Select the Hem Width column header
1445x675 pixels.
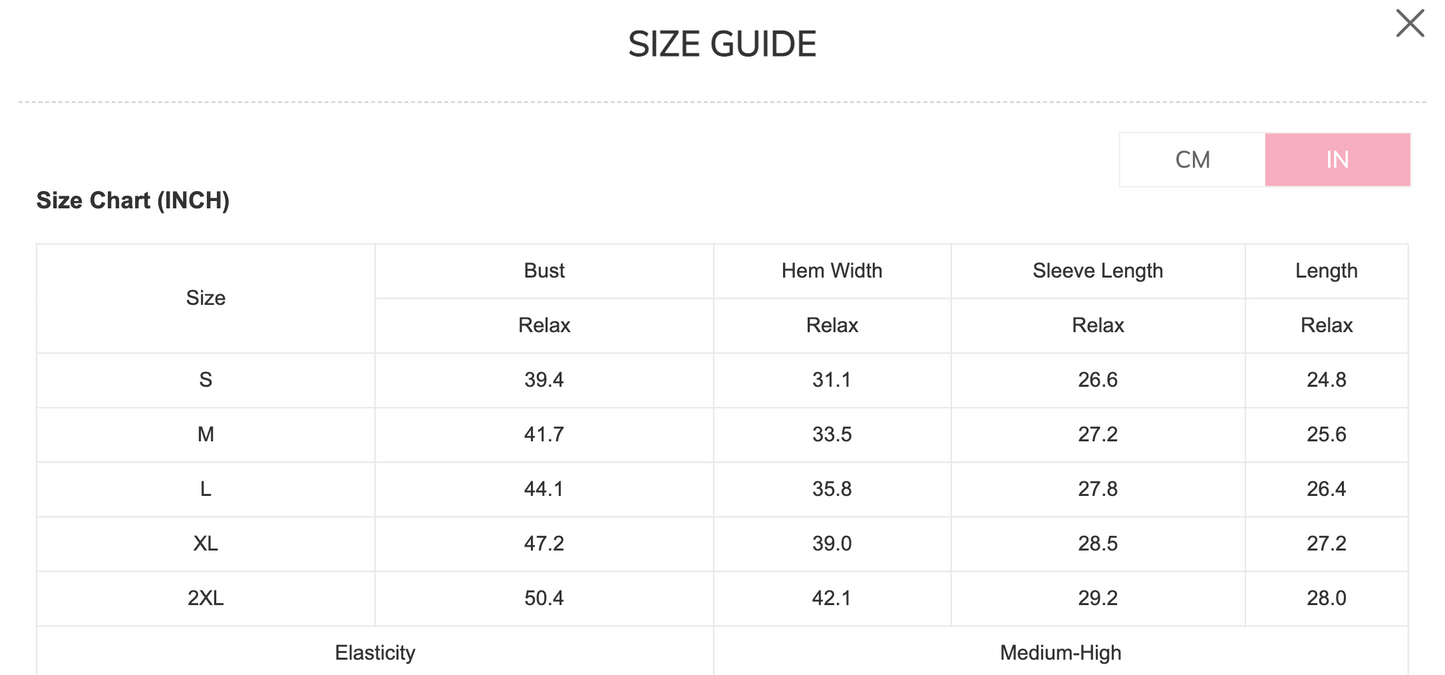(832, 271)
